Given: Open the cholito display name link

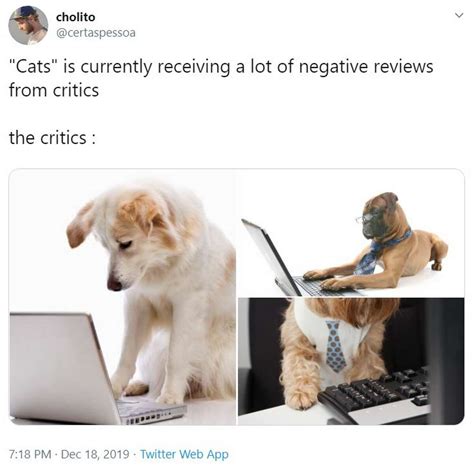Looking at the screenshot, I should tap(76, 17).
